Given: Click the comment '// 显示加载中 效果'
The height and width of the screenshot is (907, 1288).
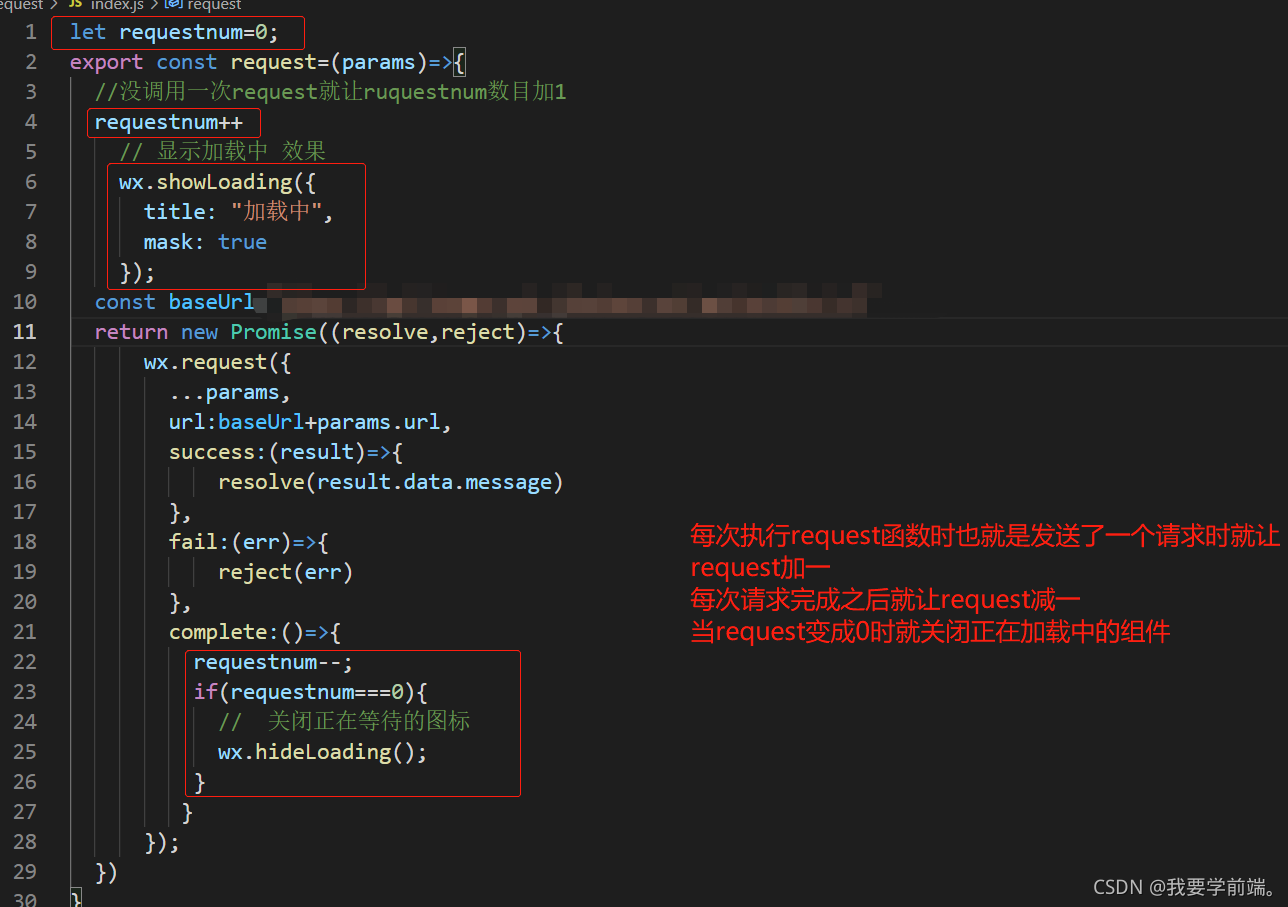Looking at the screenshot, I should click(x=222, y=152).
